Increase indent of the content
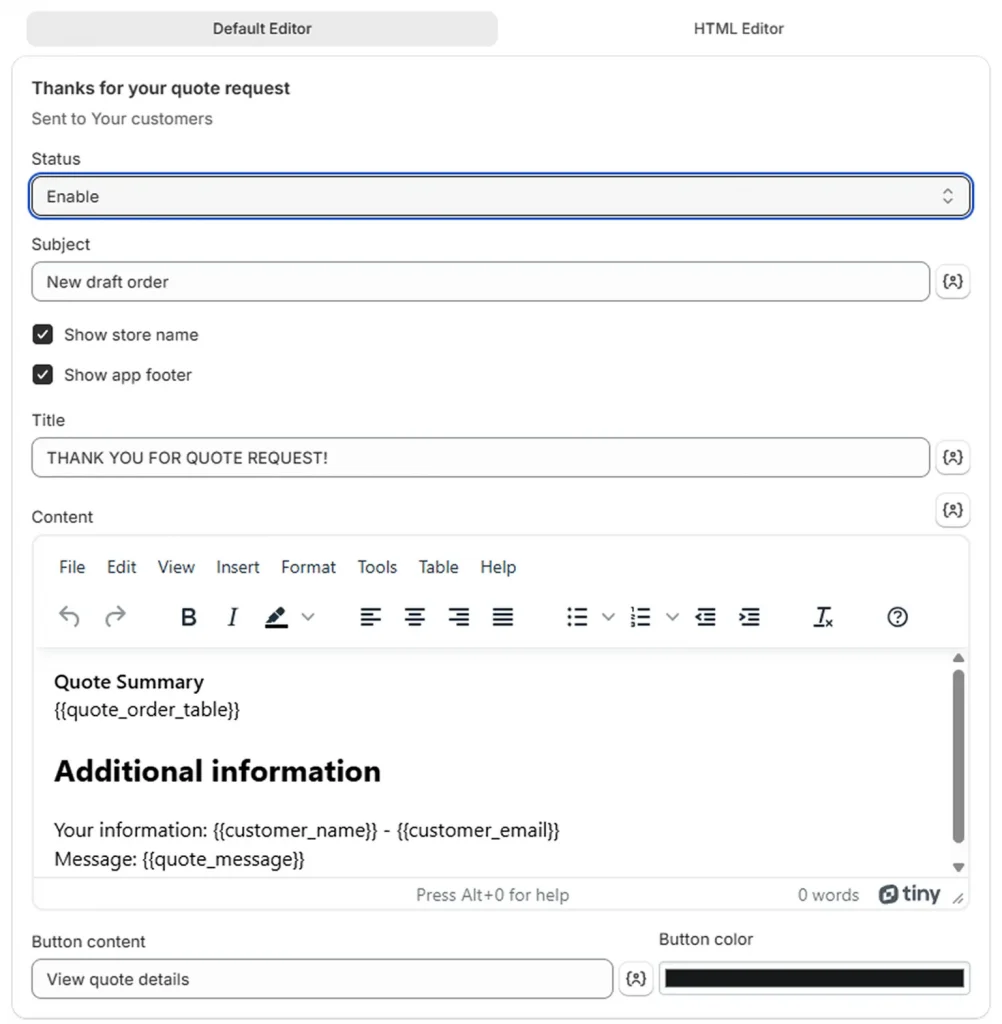The height and width of the screenshot is (1024, 1002). point(749,617)
